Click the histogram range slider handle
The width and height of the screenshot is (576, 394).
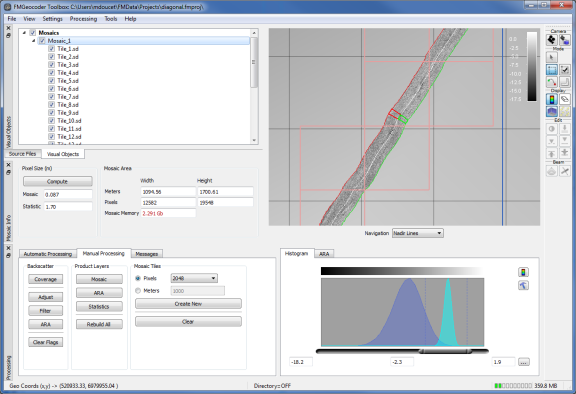(x=445, y=351)
